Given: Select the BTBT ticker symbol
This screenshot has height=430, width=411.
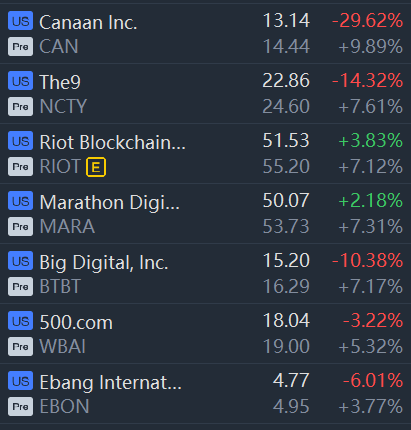Looking at the screenshot, I should [60, 286].
